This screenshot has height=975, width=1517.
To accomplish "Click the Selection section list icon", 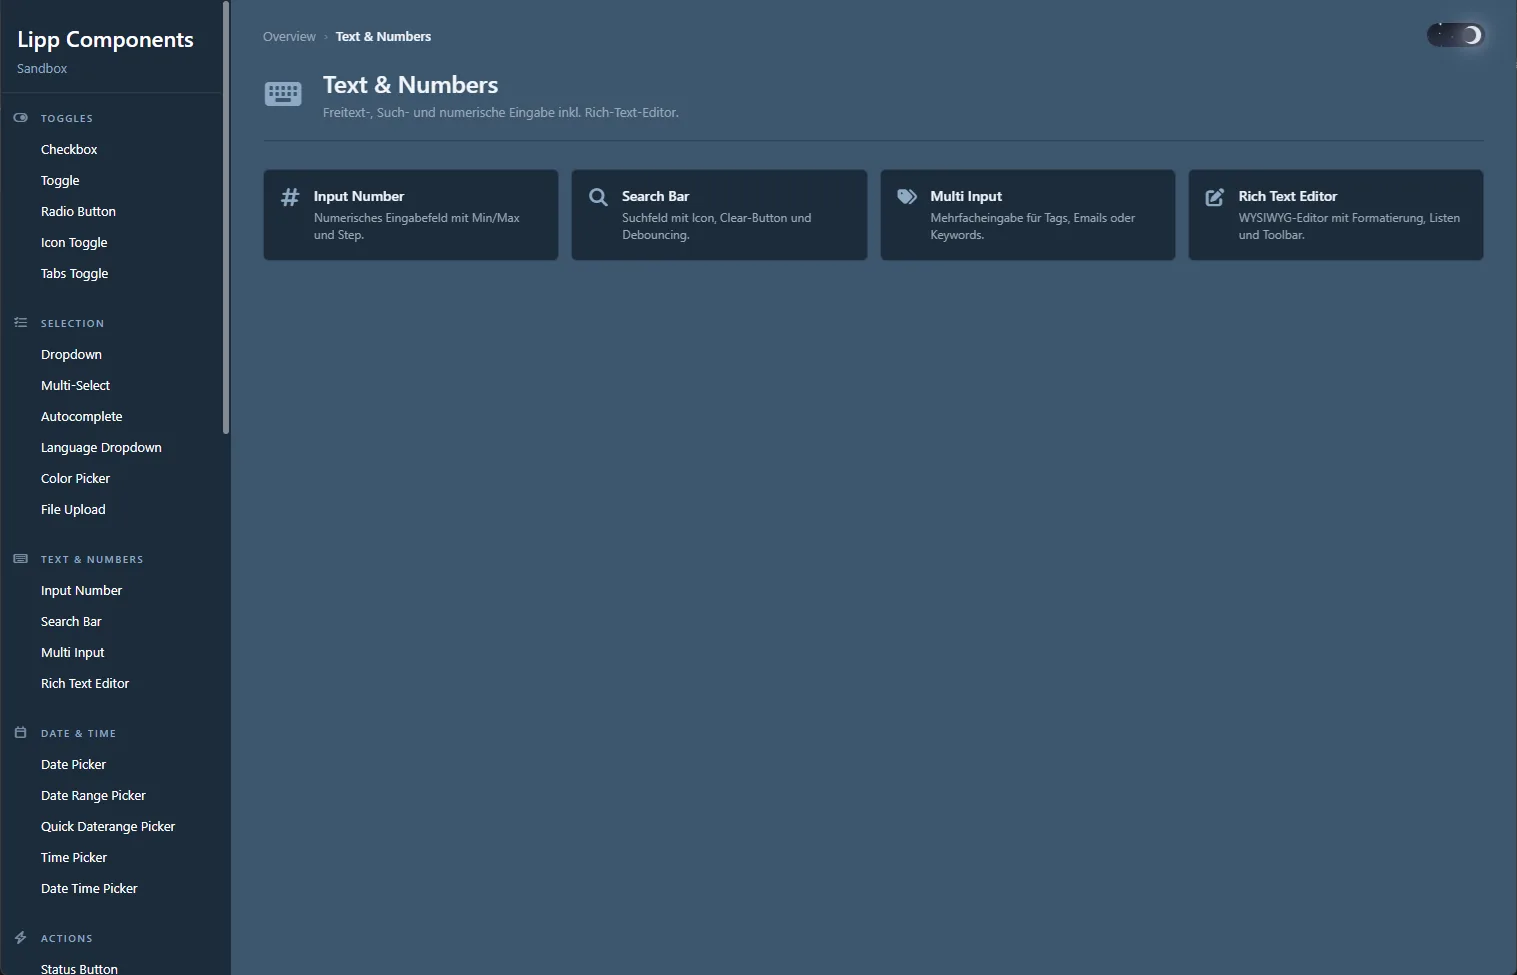I will coord(21,323).
